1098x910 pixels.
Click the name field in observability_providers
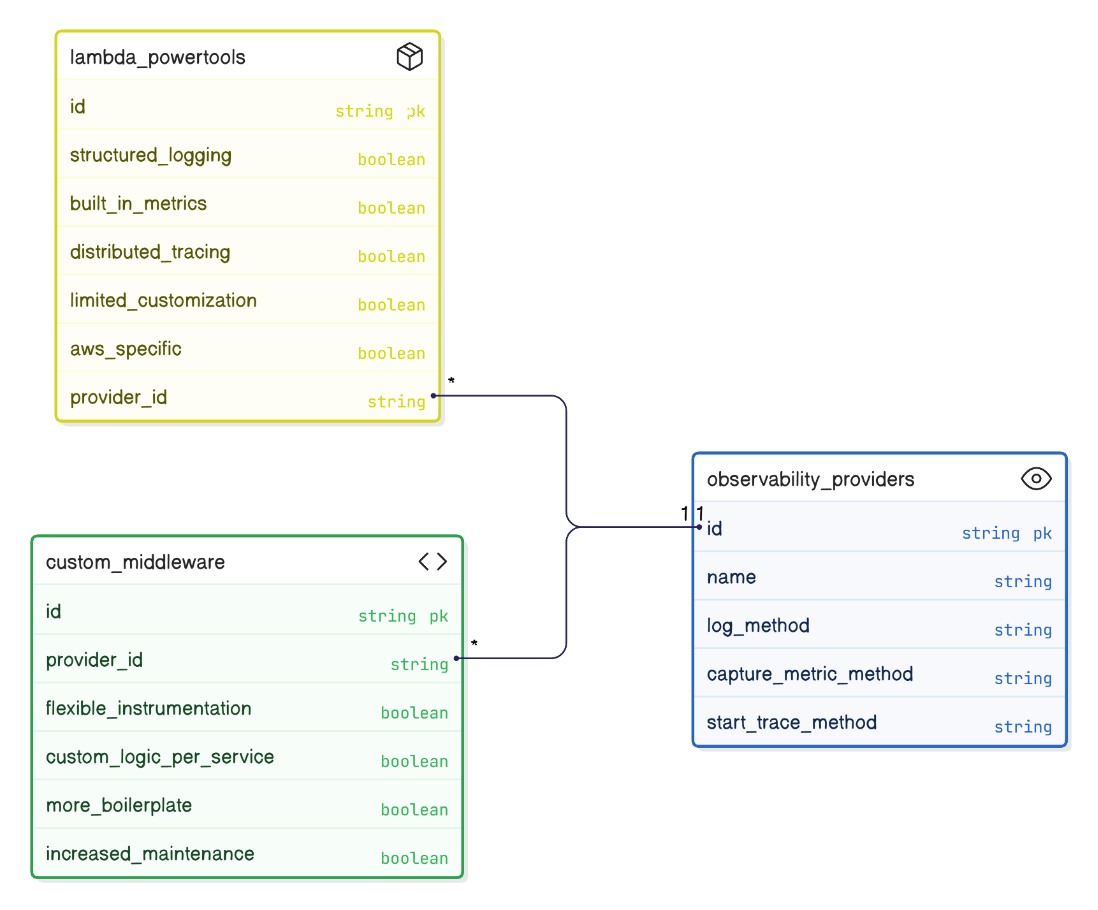[x=880, y=575]
